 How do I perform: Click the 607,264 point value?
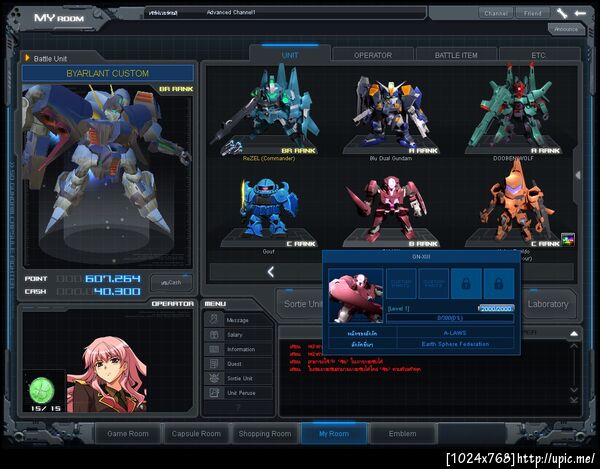[112, 278]
